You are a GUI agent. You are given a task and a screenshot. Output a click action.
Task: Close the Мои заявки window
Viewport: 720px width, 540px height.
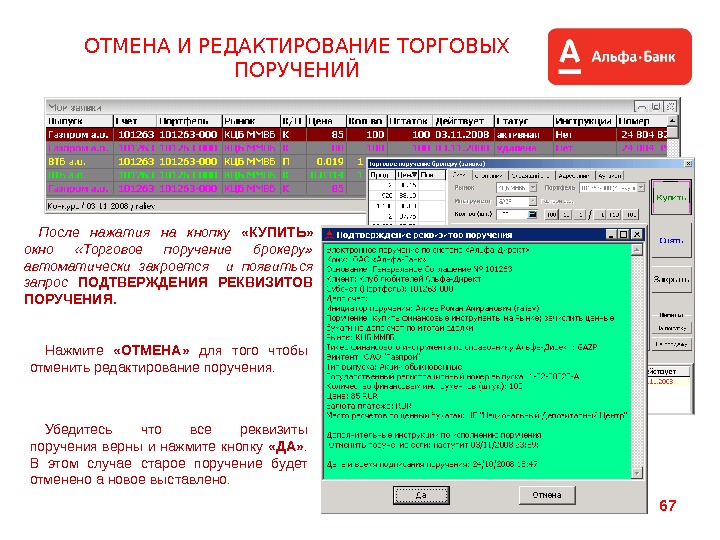click(670, 107)
